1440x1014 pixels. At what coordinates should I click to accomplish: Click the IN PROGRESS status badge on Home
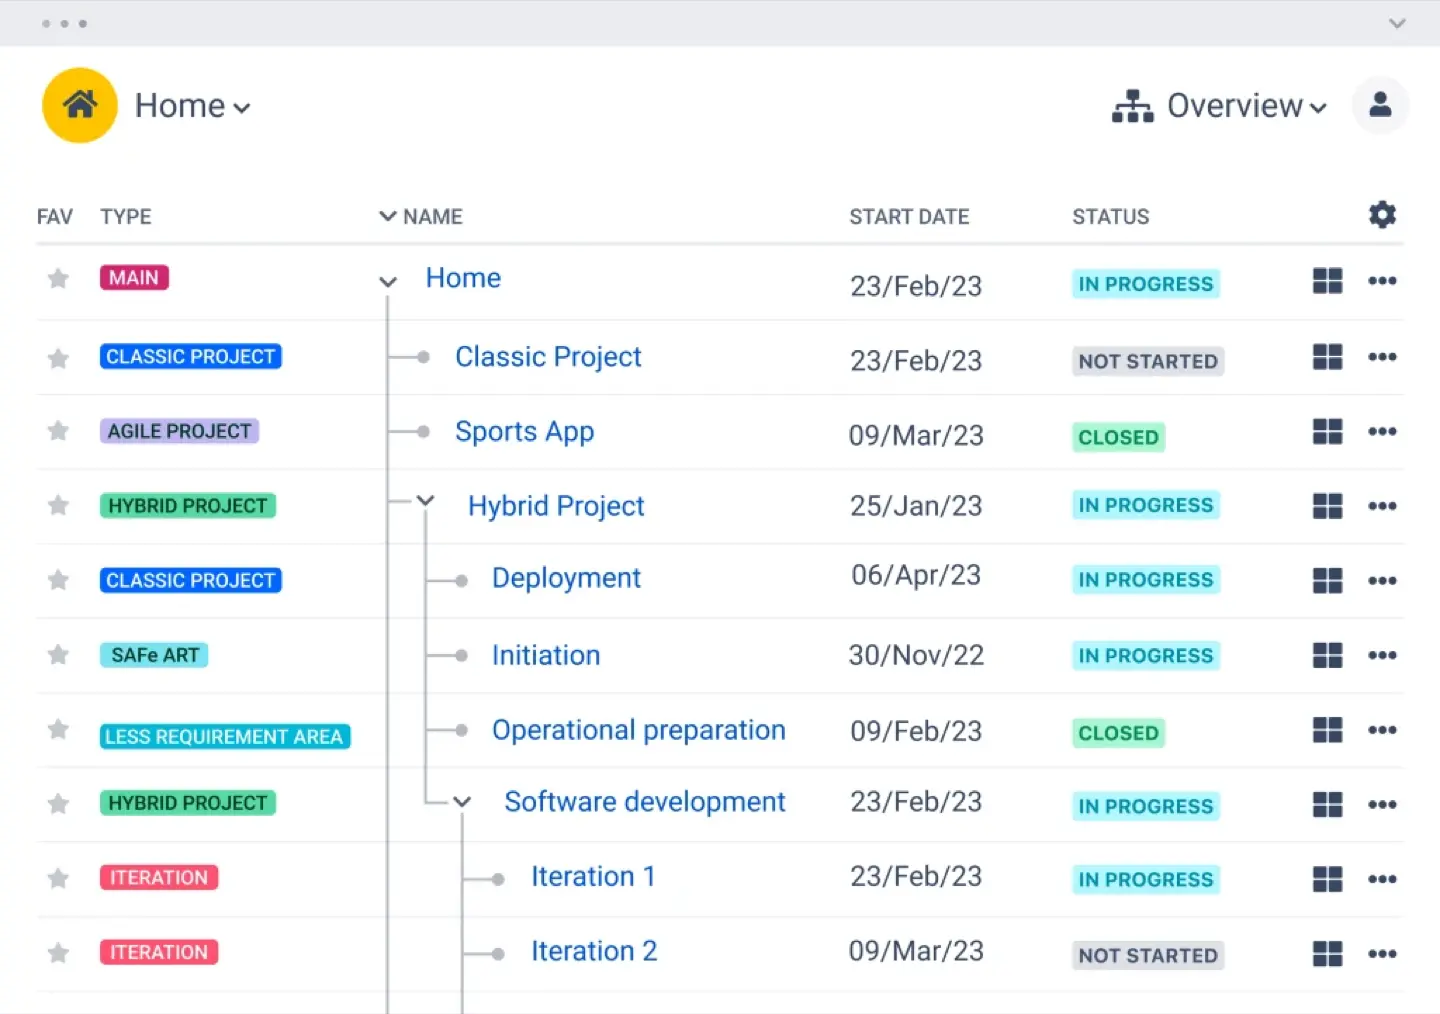click(x=1145, y=284)
